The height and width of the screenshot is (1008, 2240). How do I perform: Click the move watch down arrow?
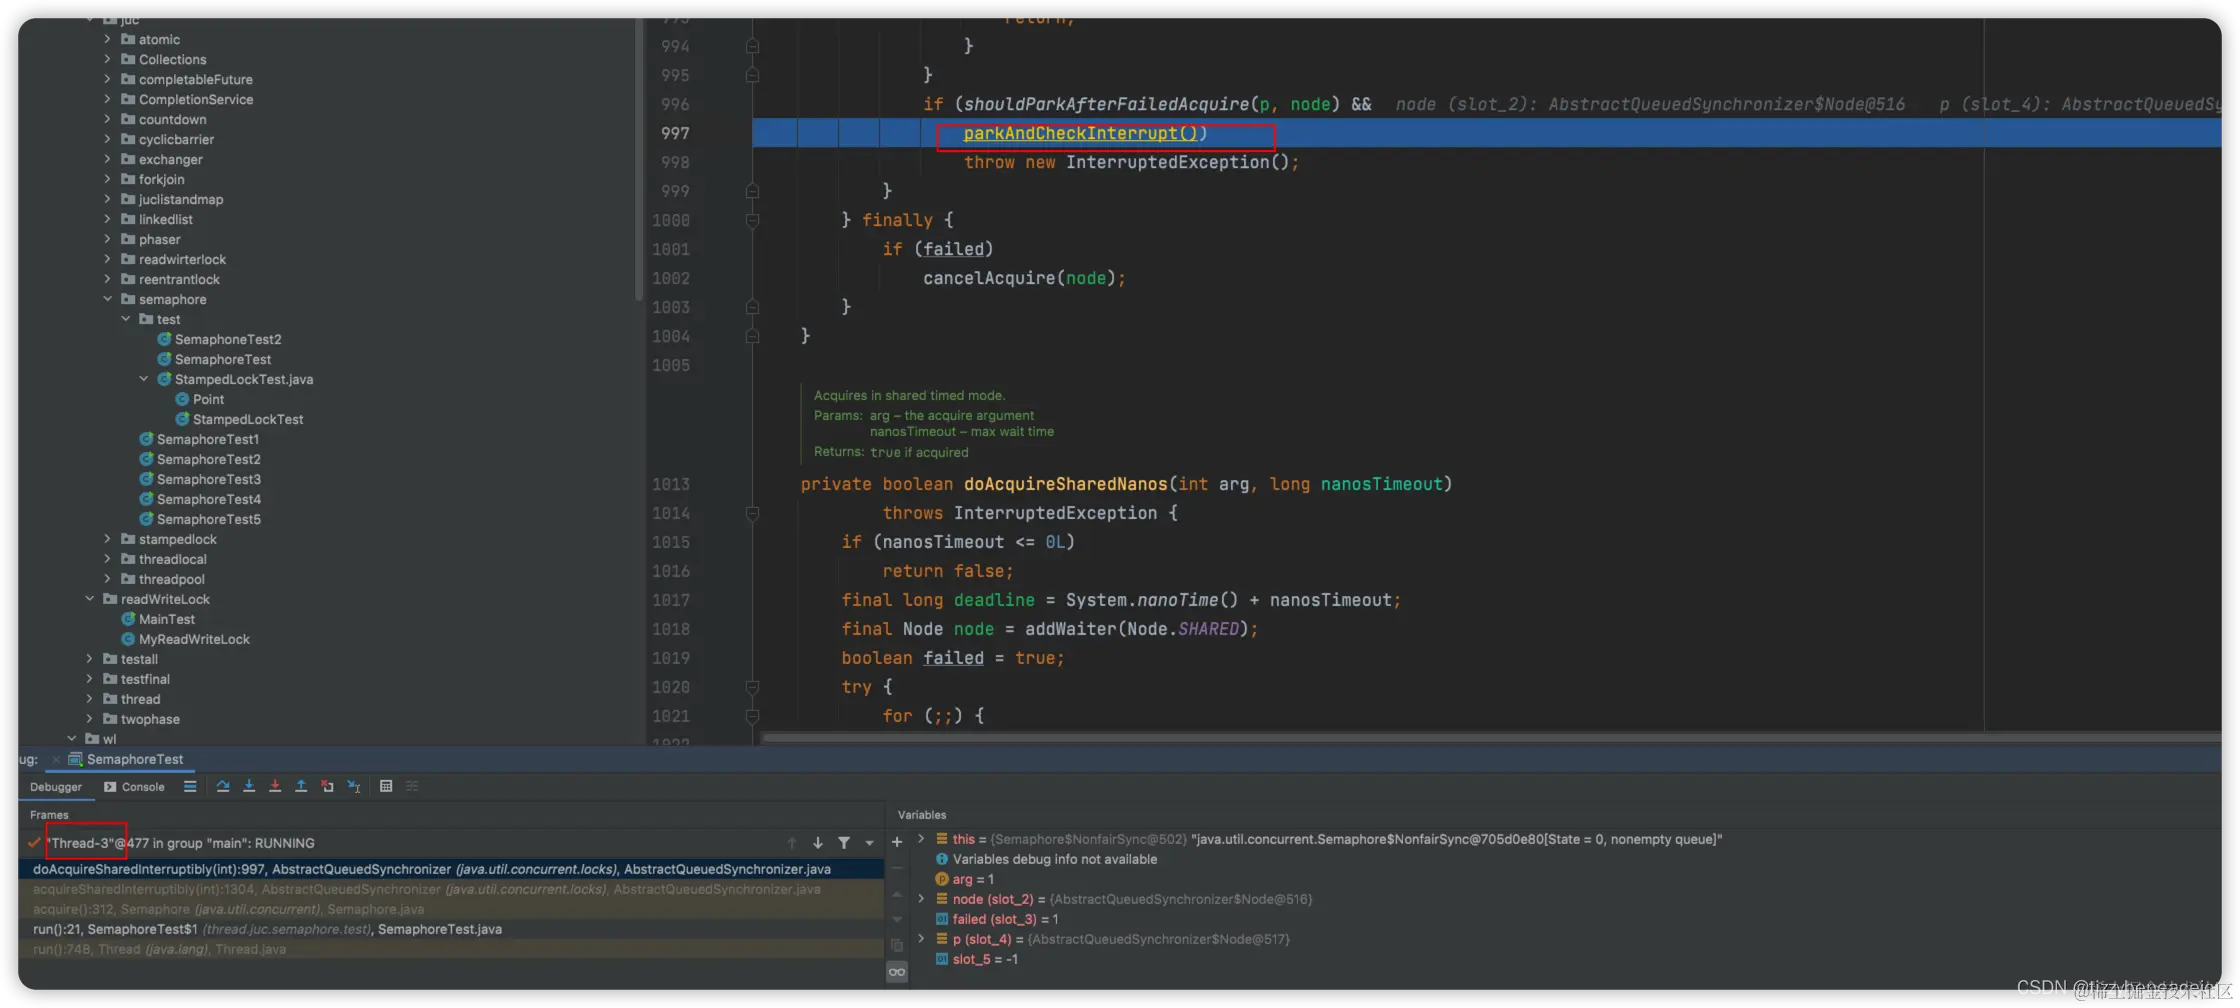[897, 919]
